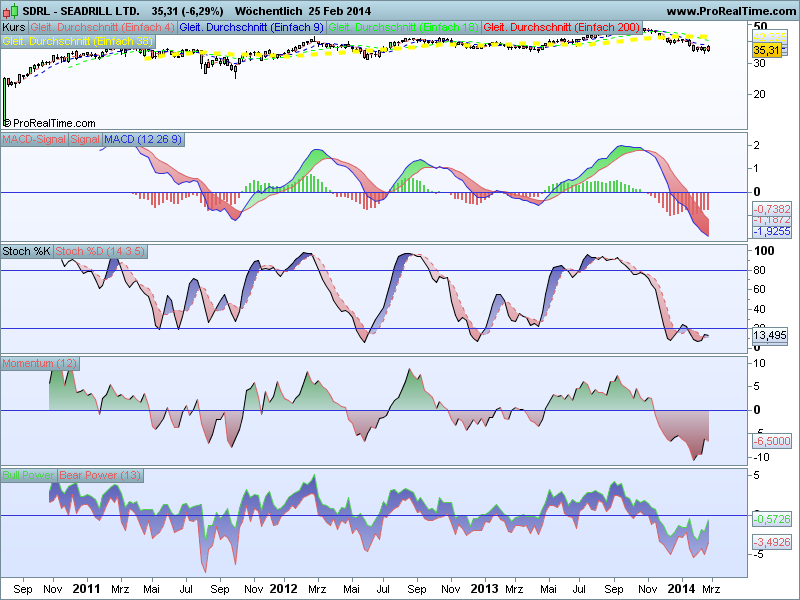800x600 pixels.
Task: Click the Mrz label following 2014
Action: click(x=711, y=589)
